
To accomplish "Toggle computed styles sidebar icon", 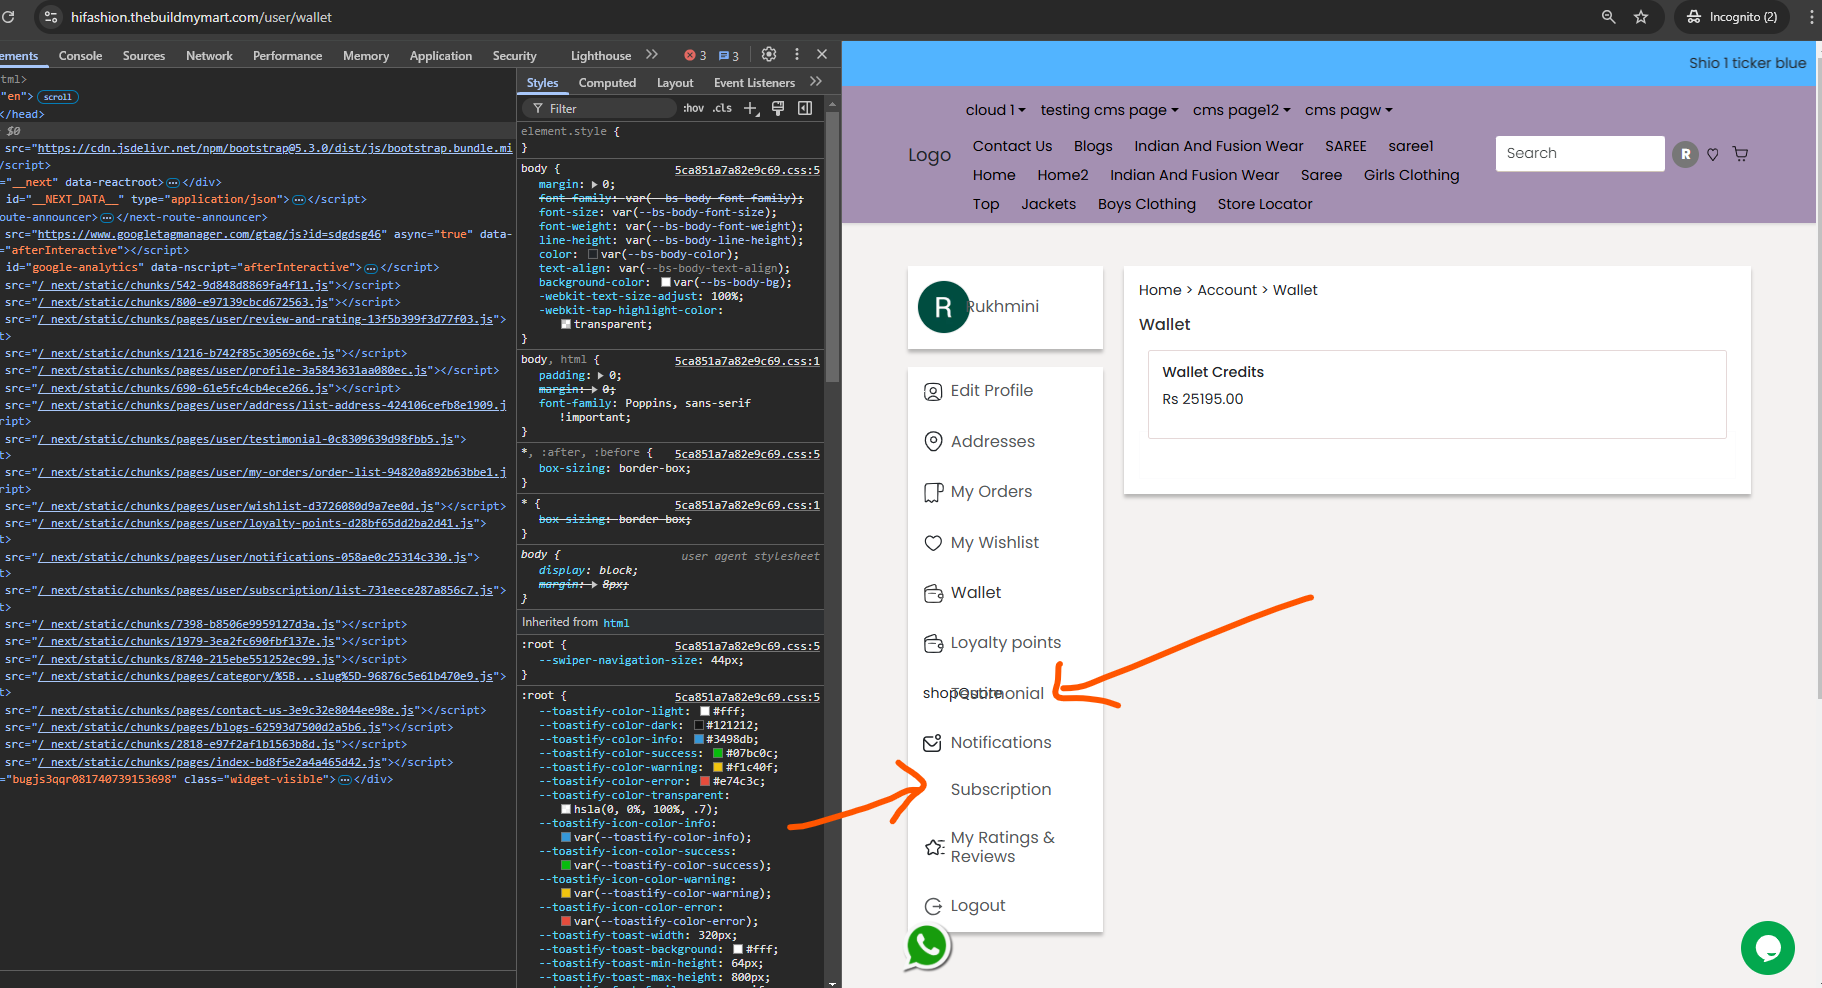I will (x=805, y=108).
